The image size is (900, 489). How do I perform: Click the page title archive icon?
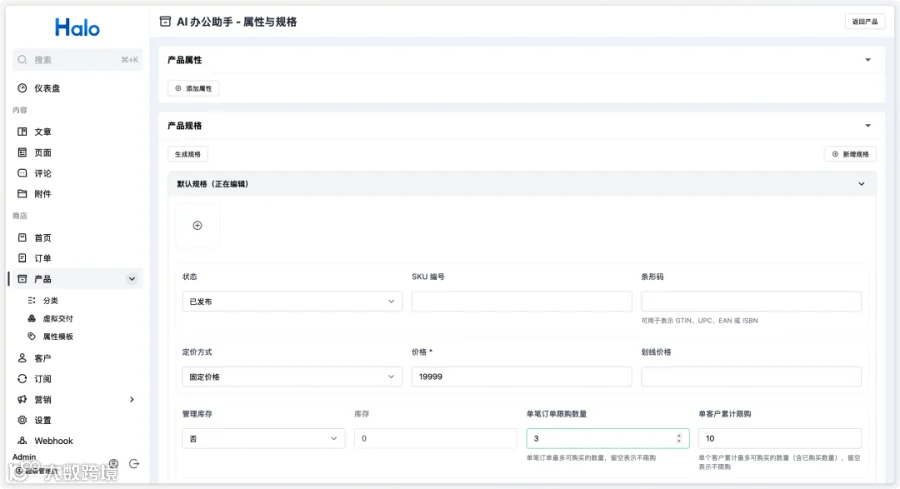pyautogui.click(x=165, y=22)
